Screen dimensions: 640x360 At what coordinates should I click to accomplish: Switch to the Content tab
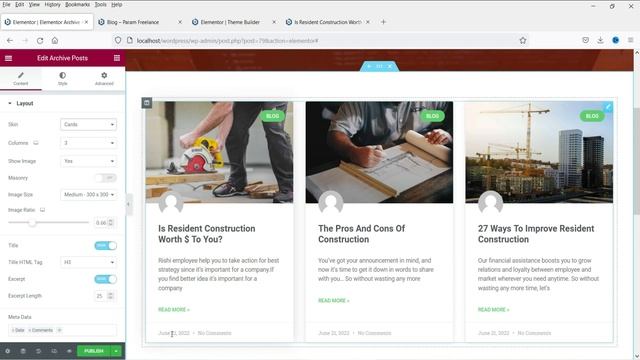point(21,78)
